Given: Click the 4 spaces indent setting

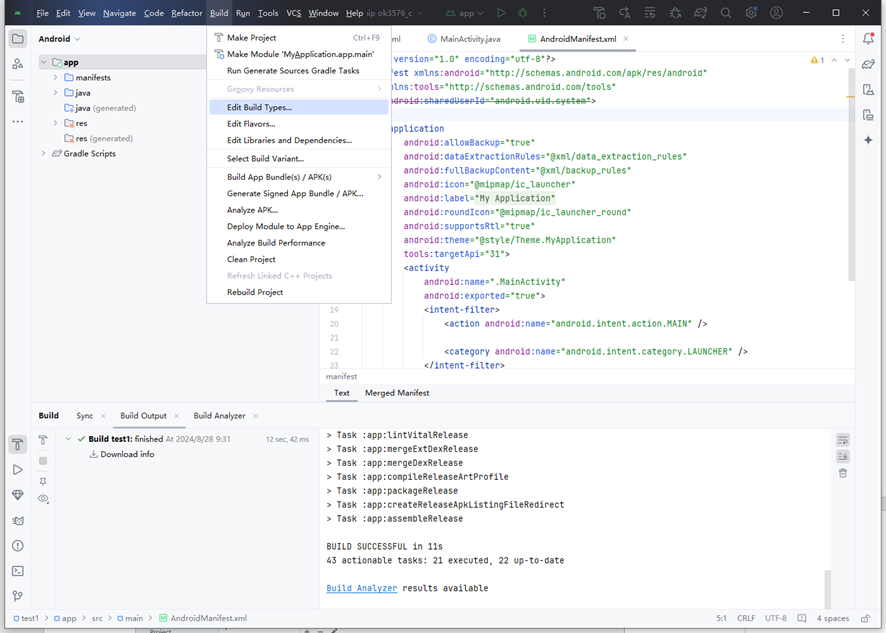Looking at the screenshot, I should 832,618.
